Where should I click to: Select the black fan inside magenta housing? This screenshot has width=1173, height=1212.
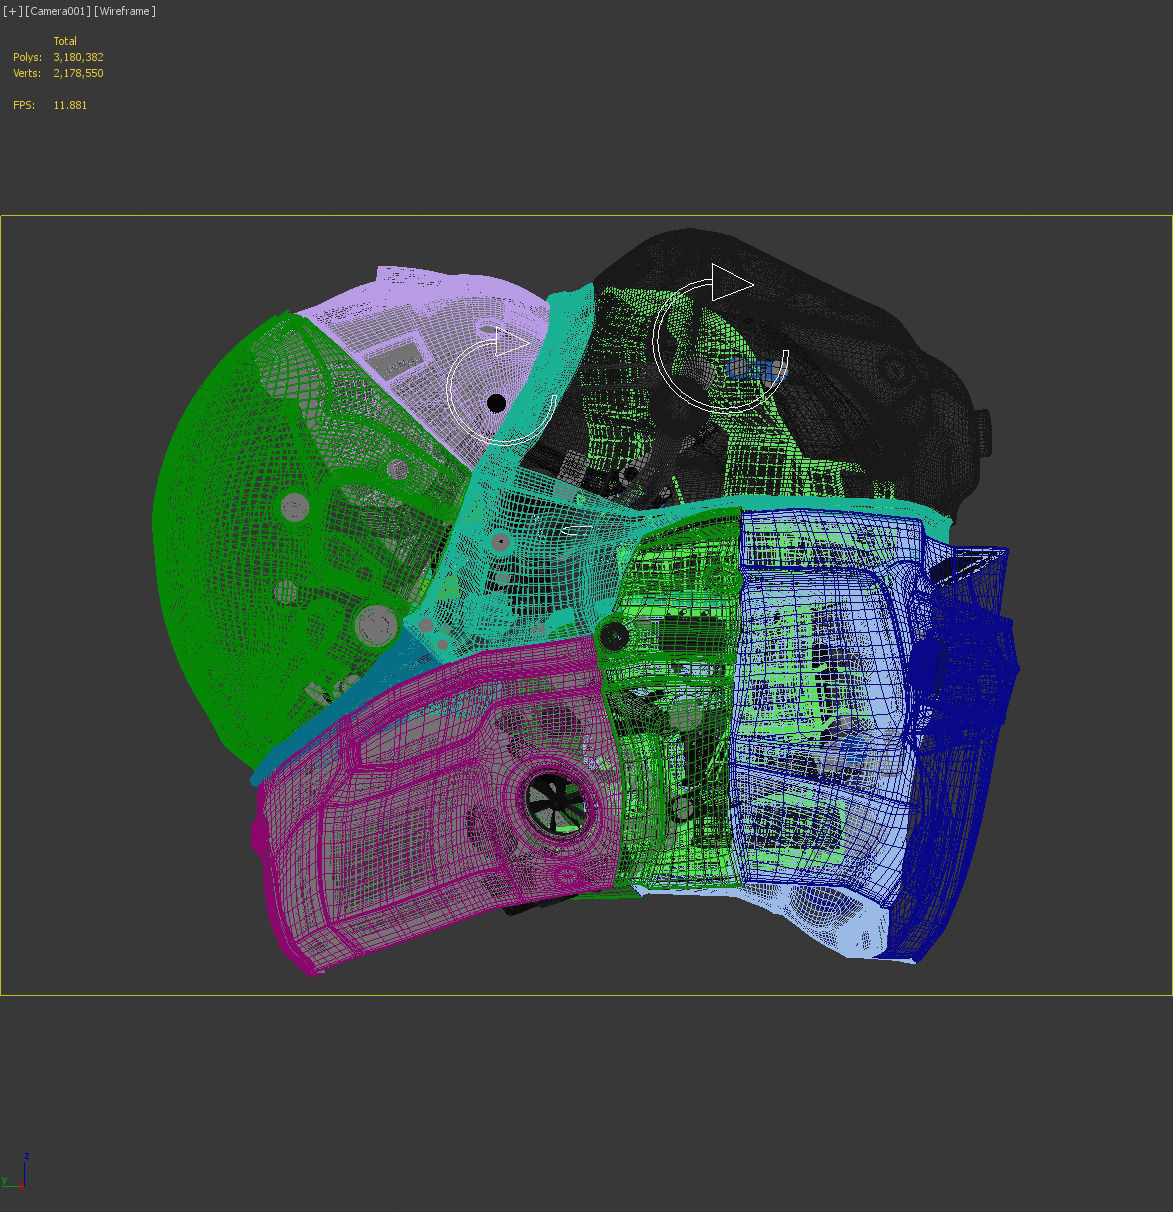(557, 802)
